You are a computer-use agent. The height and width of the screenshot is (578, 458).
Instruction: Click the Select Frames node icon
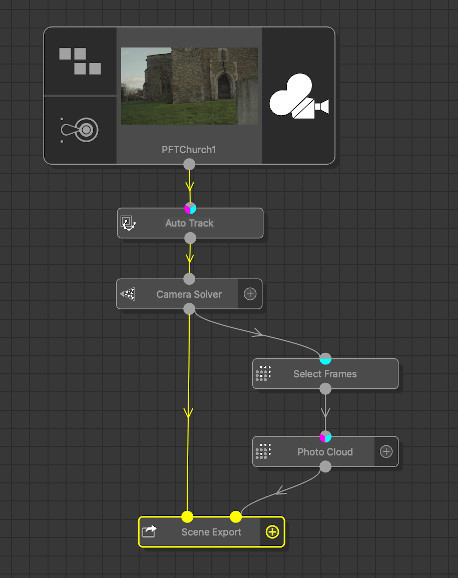click(x=263, y=374)
